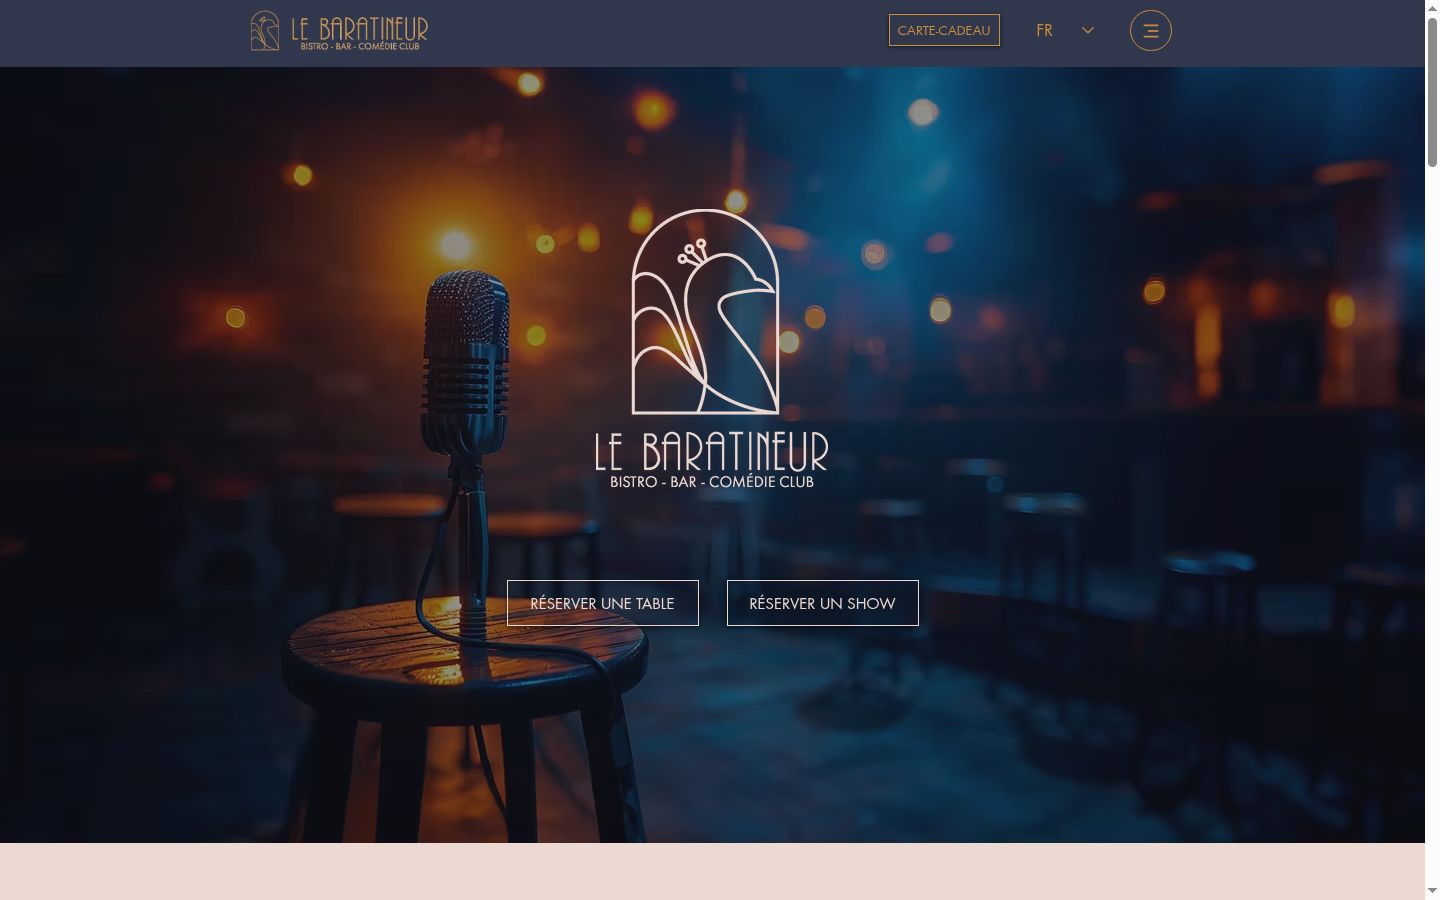Click Réserver un show button

(823, 603)
